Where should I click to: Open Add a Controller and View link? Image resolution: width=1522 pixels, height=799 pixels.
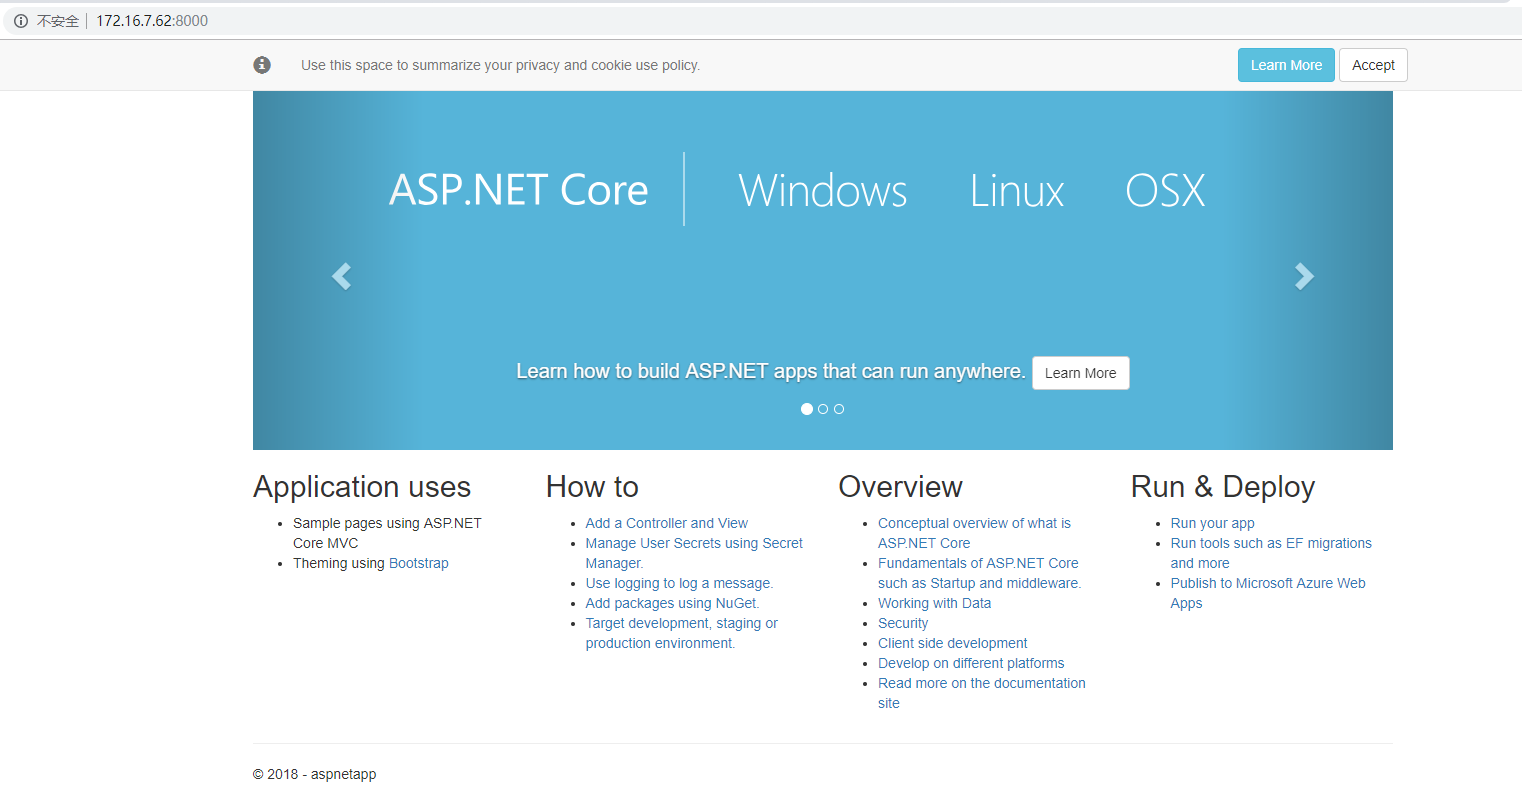tap(666, 523)
